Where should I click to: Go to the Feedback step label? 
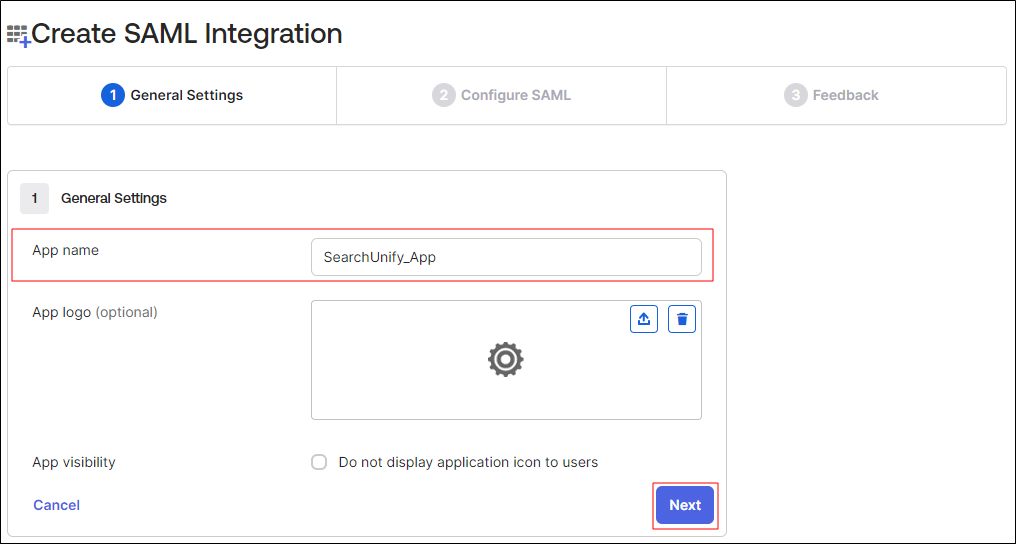tap(845, 95)
